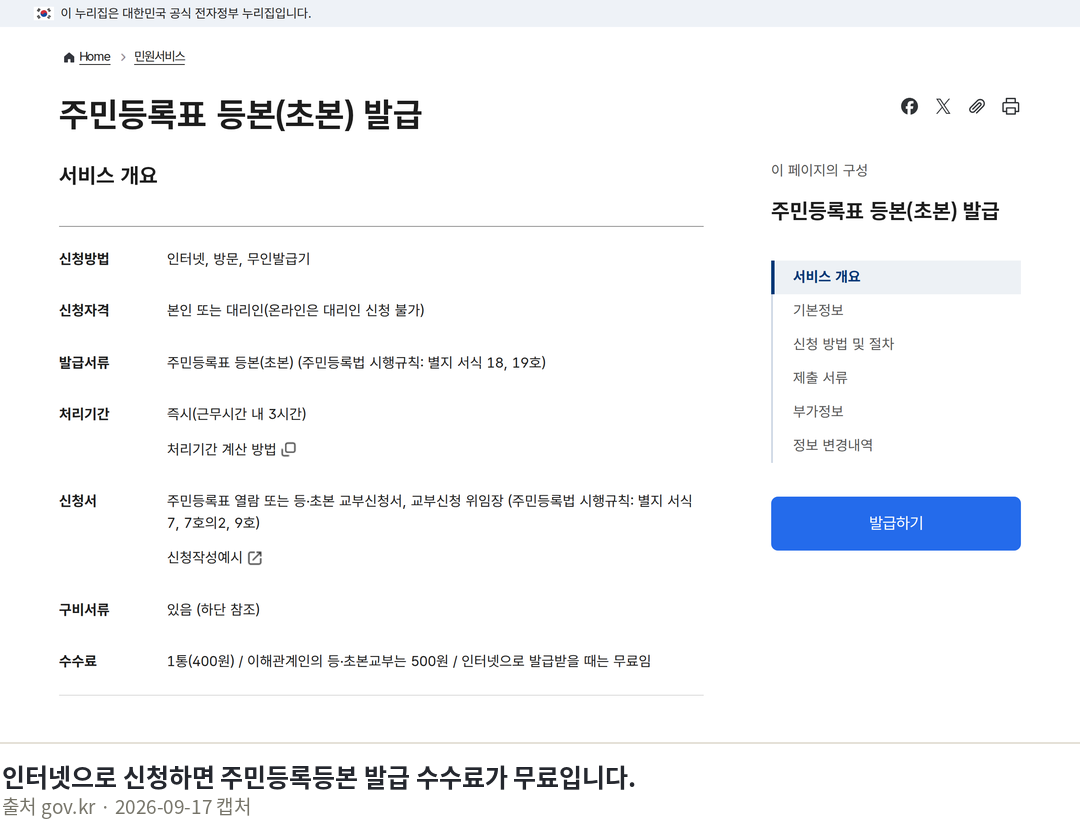
Task: Copy page link paperclip icon
Action: tap(977, 106)
